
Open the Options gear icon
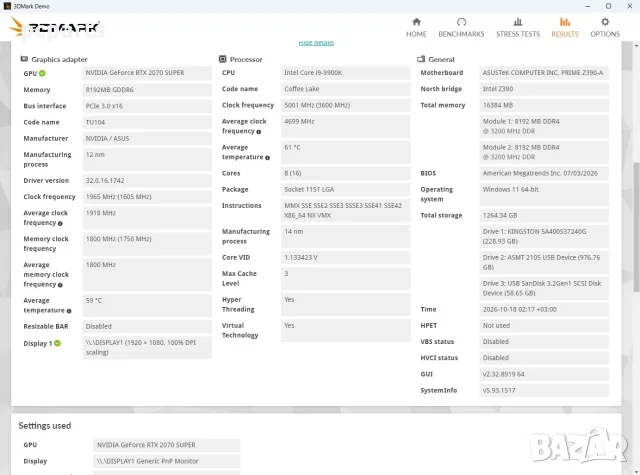tap(605, 22)
